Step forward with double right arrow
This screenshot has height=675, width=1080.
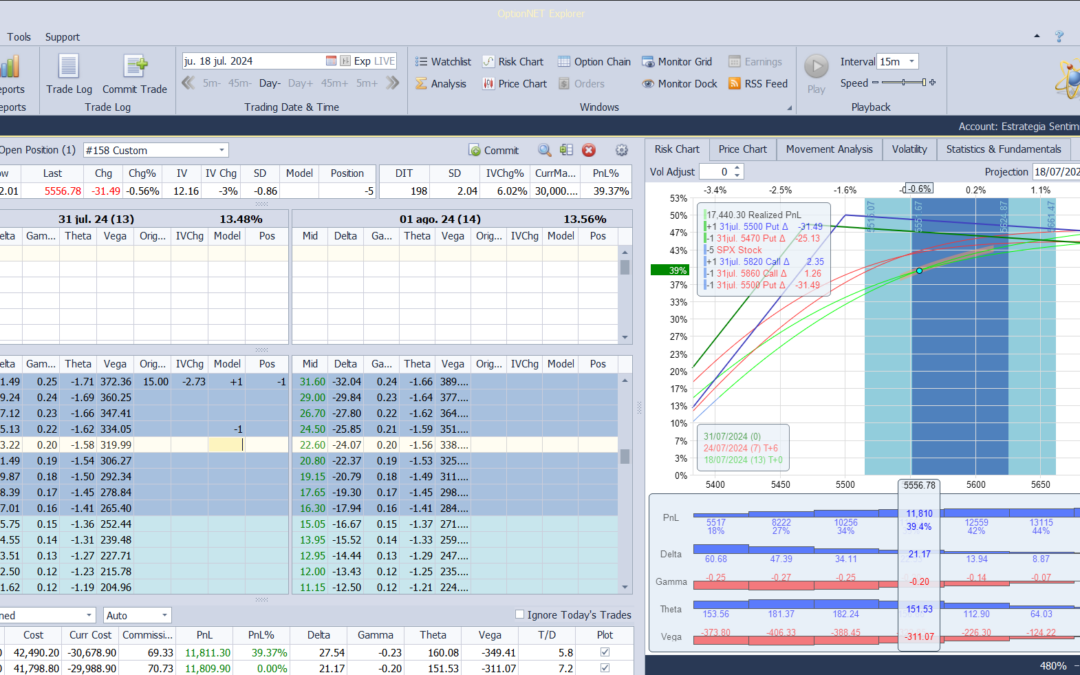click(393, 83)
